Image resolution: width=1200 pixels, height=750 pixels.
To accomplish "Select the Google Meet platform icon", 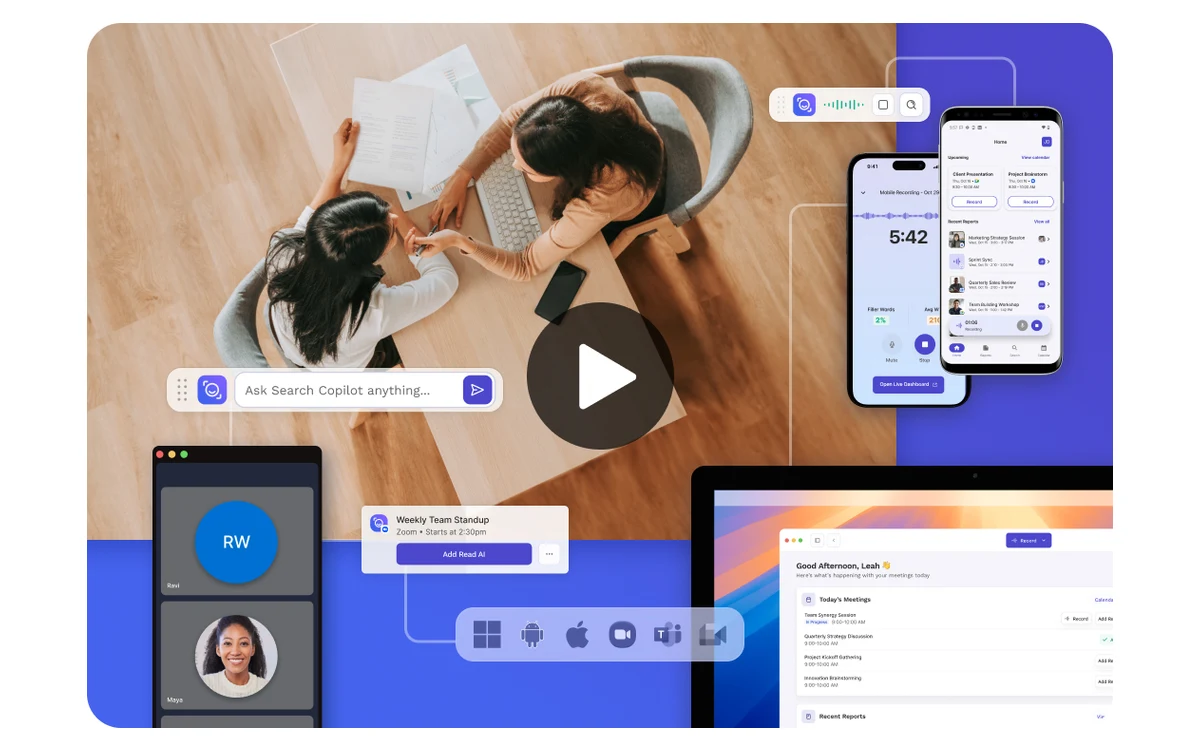I will [712, 634].
